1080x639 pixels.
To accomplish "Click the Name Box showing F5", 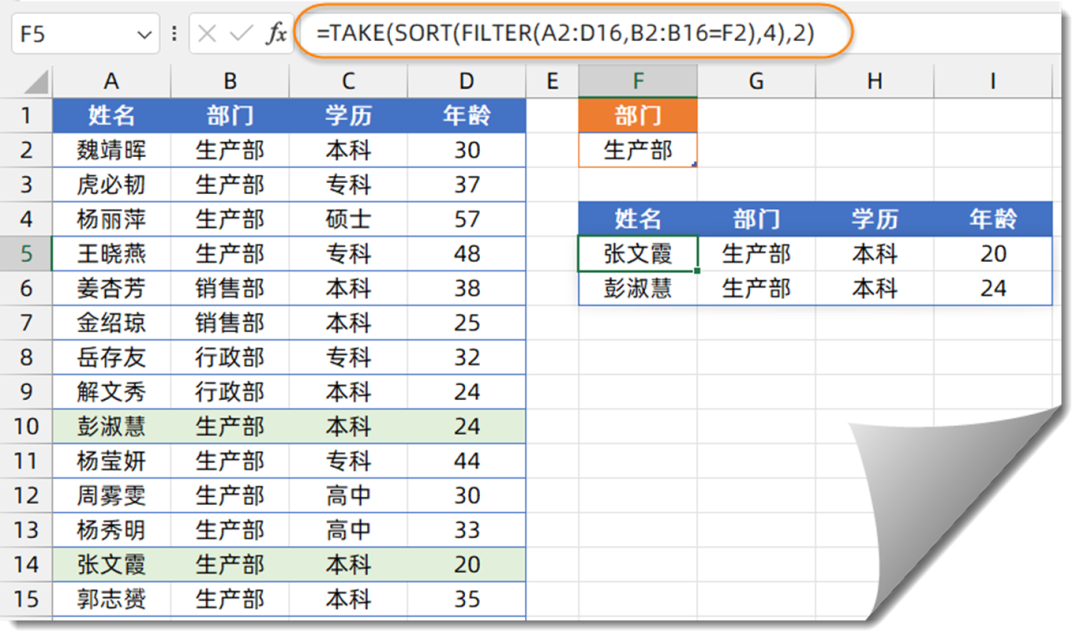I will 70,35.
